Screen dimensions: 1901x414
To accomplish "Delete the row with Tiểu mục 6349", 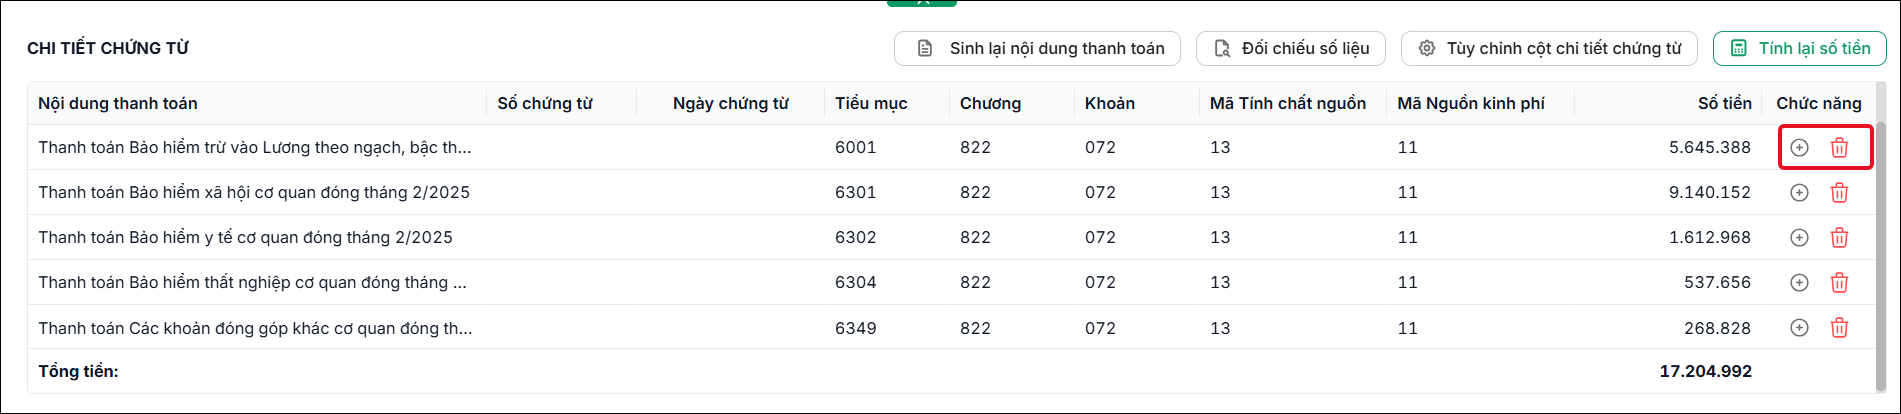I will click(1839, 328).
